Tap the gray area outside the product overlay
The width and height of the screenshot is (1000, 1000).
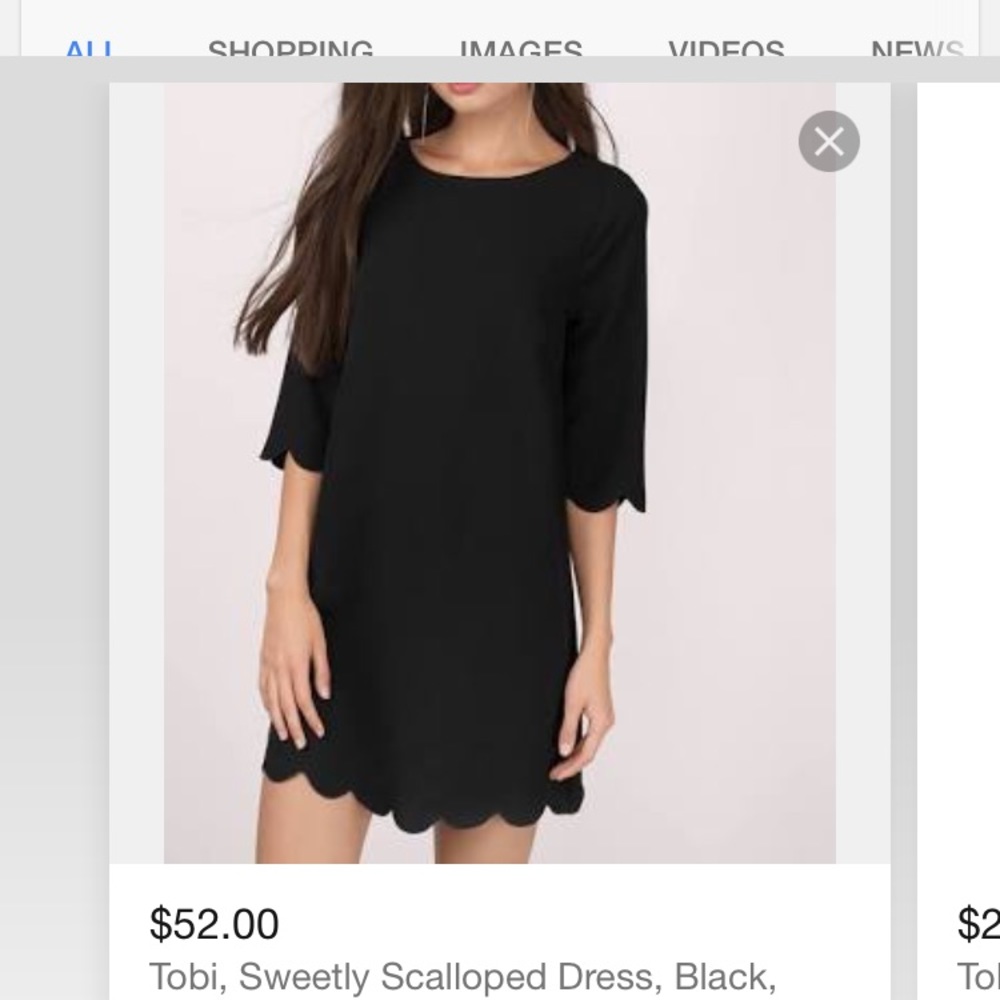tap(50, 500)
